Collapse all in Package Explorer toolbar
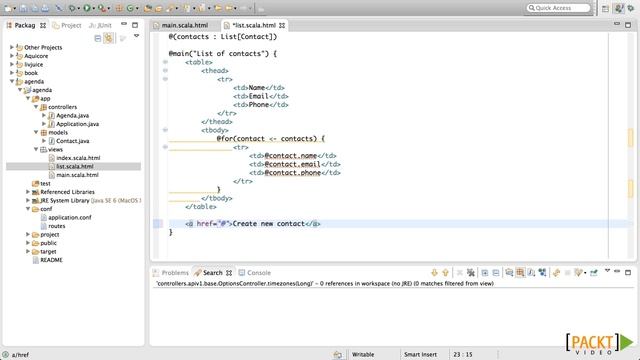640x360 pixels. click(98, 38)
